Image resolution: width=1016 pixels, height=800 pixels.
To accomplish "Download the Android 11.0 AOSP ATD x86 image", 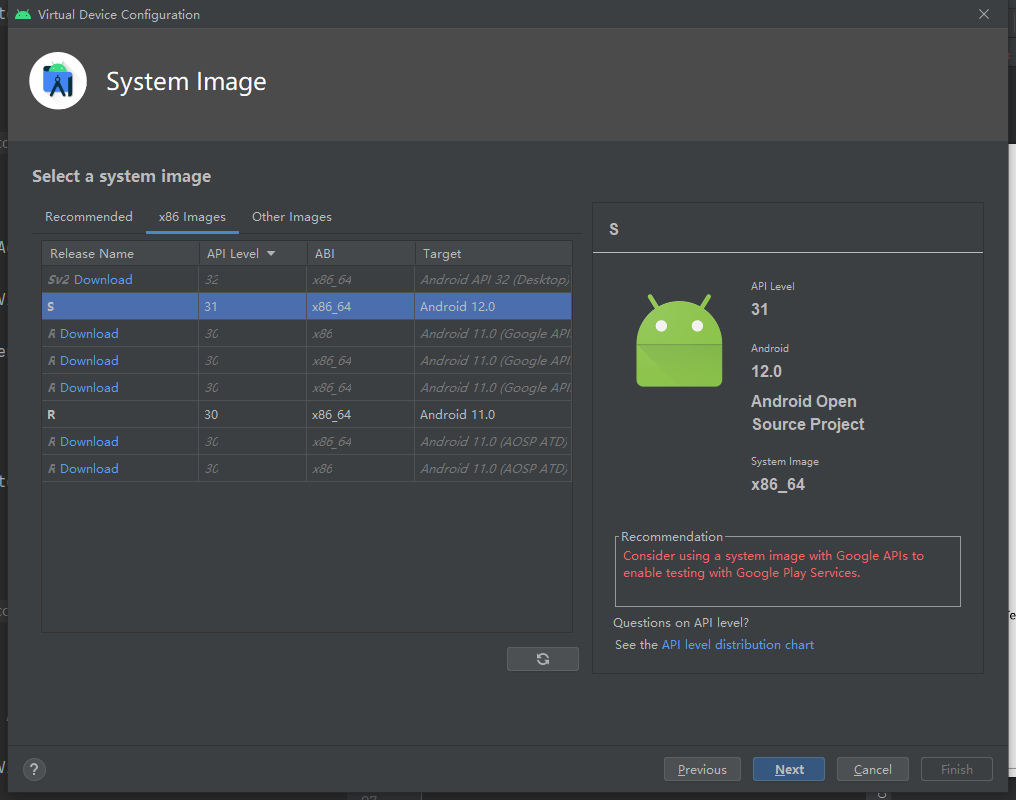I will point(89,469).
